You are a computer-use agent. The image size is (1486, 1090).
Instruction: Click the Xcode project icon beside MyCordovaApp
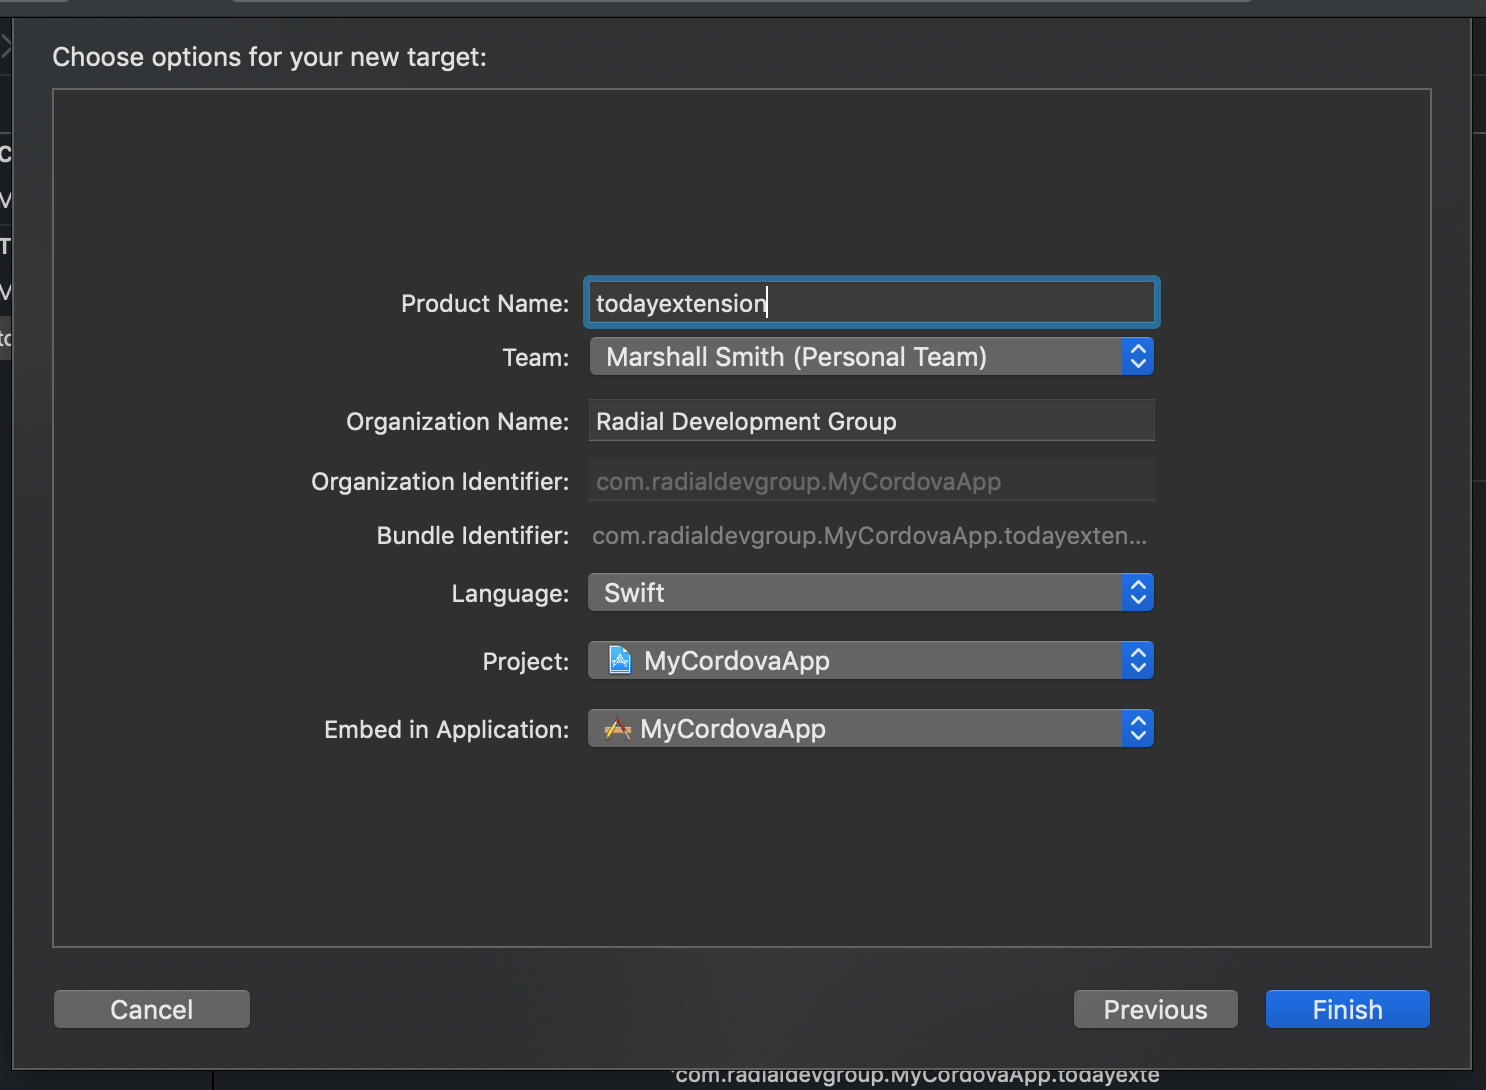click(x=620, y=661)
